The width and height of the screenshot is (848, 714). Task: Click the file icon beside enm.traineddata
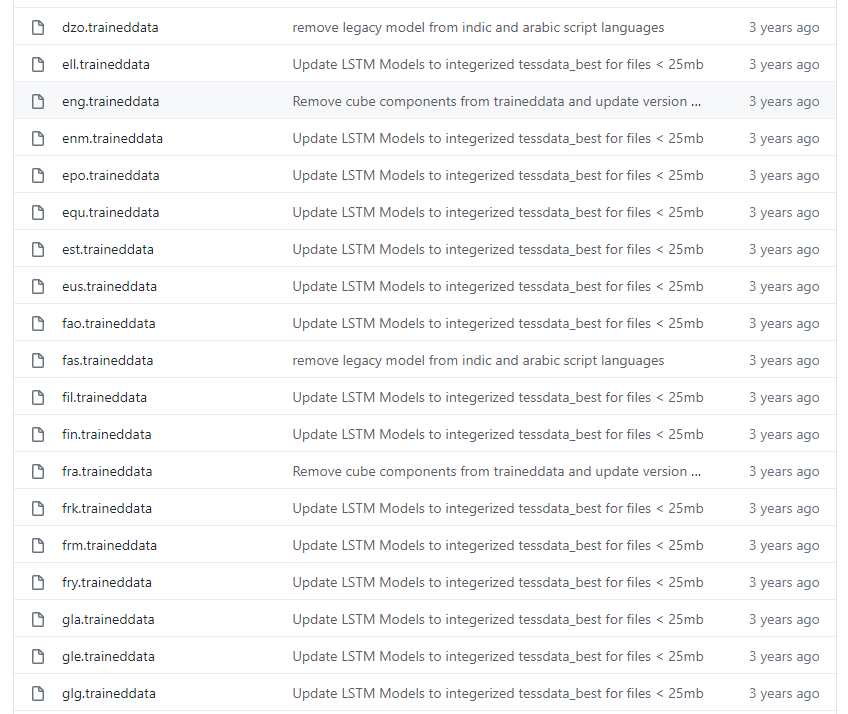[x=38, y=138]
